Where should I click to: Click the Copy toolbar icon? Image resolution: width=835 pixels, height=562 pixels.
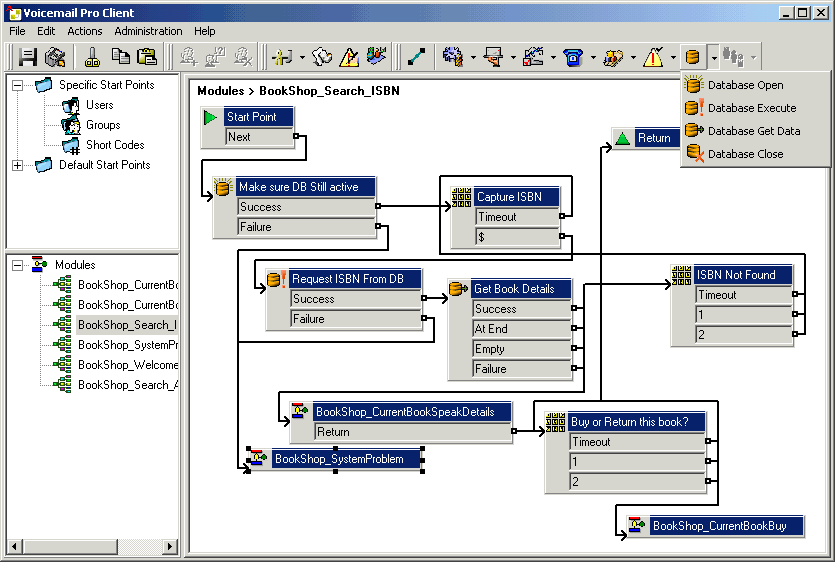pos(120,57)
